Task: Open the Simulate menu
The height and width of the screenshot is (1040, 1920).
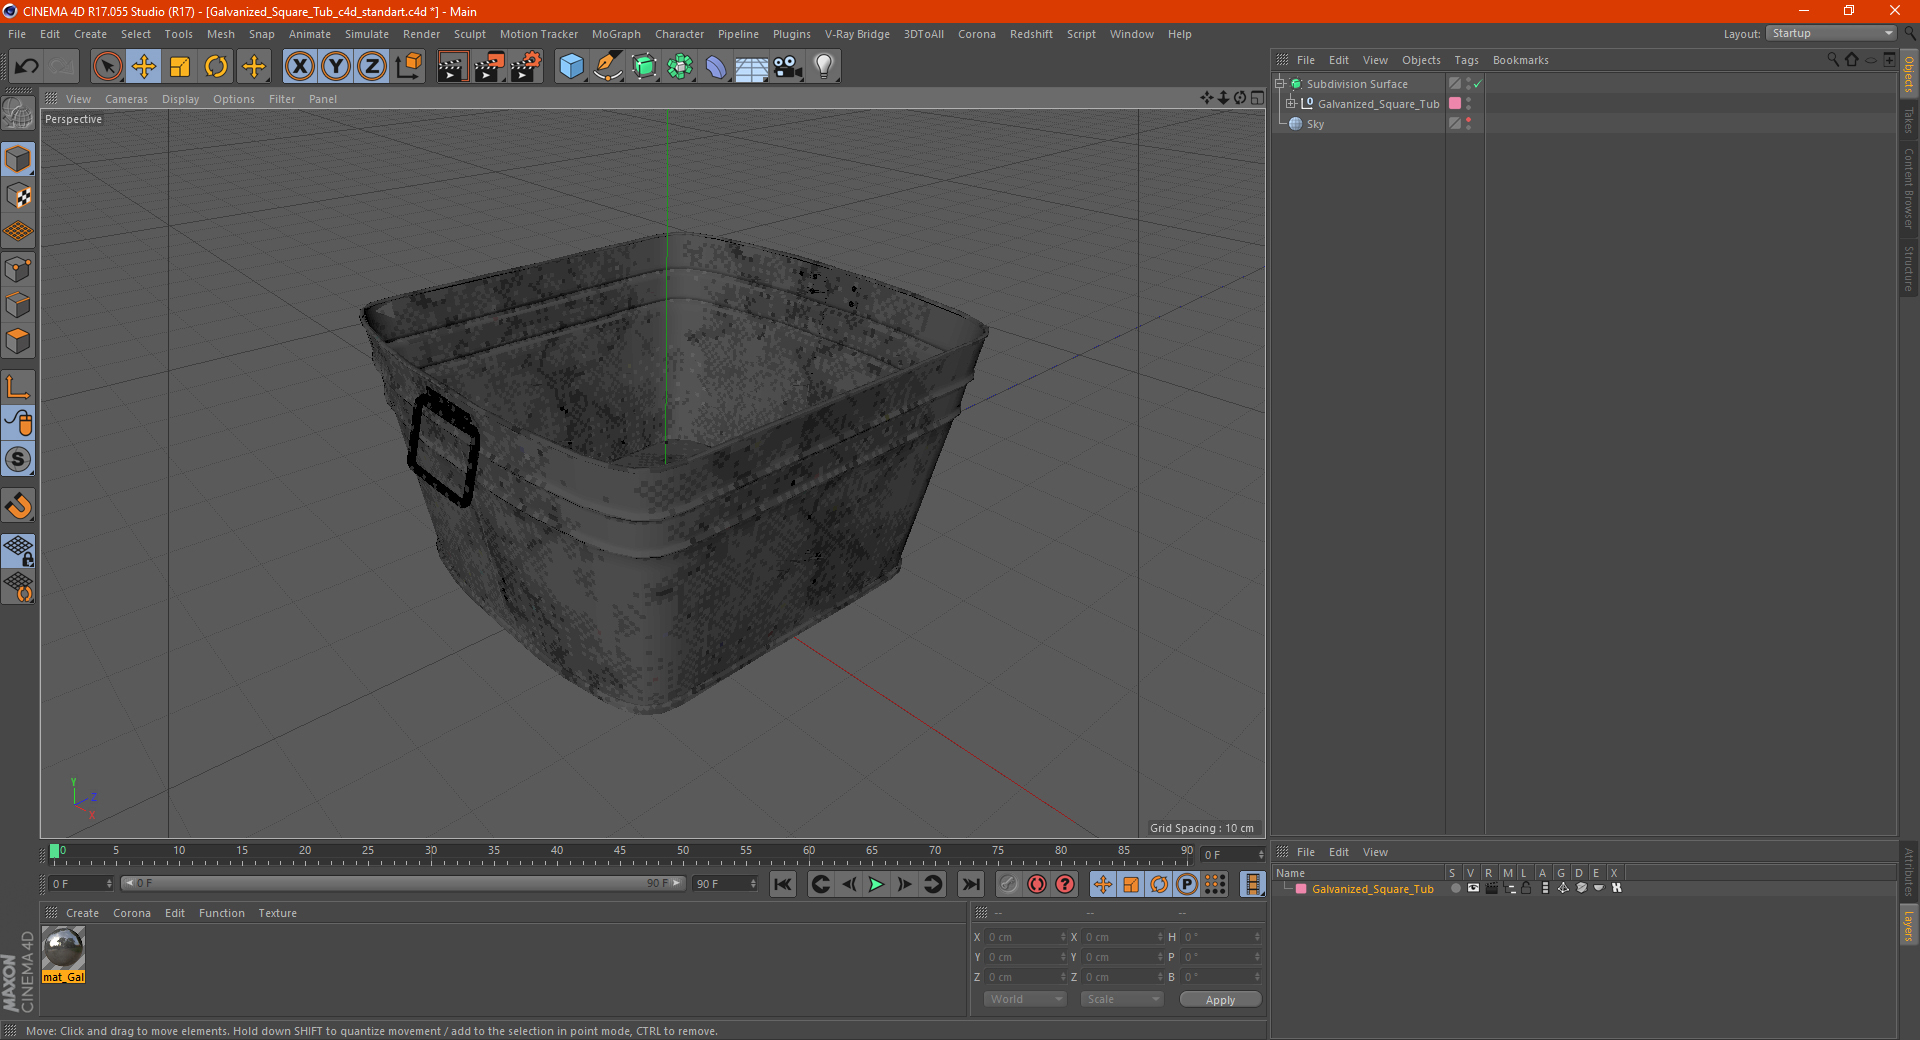Action: (x=367, y=34)
